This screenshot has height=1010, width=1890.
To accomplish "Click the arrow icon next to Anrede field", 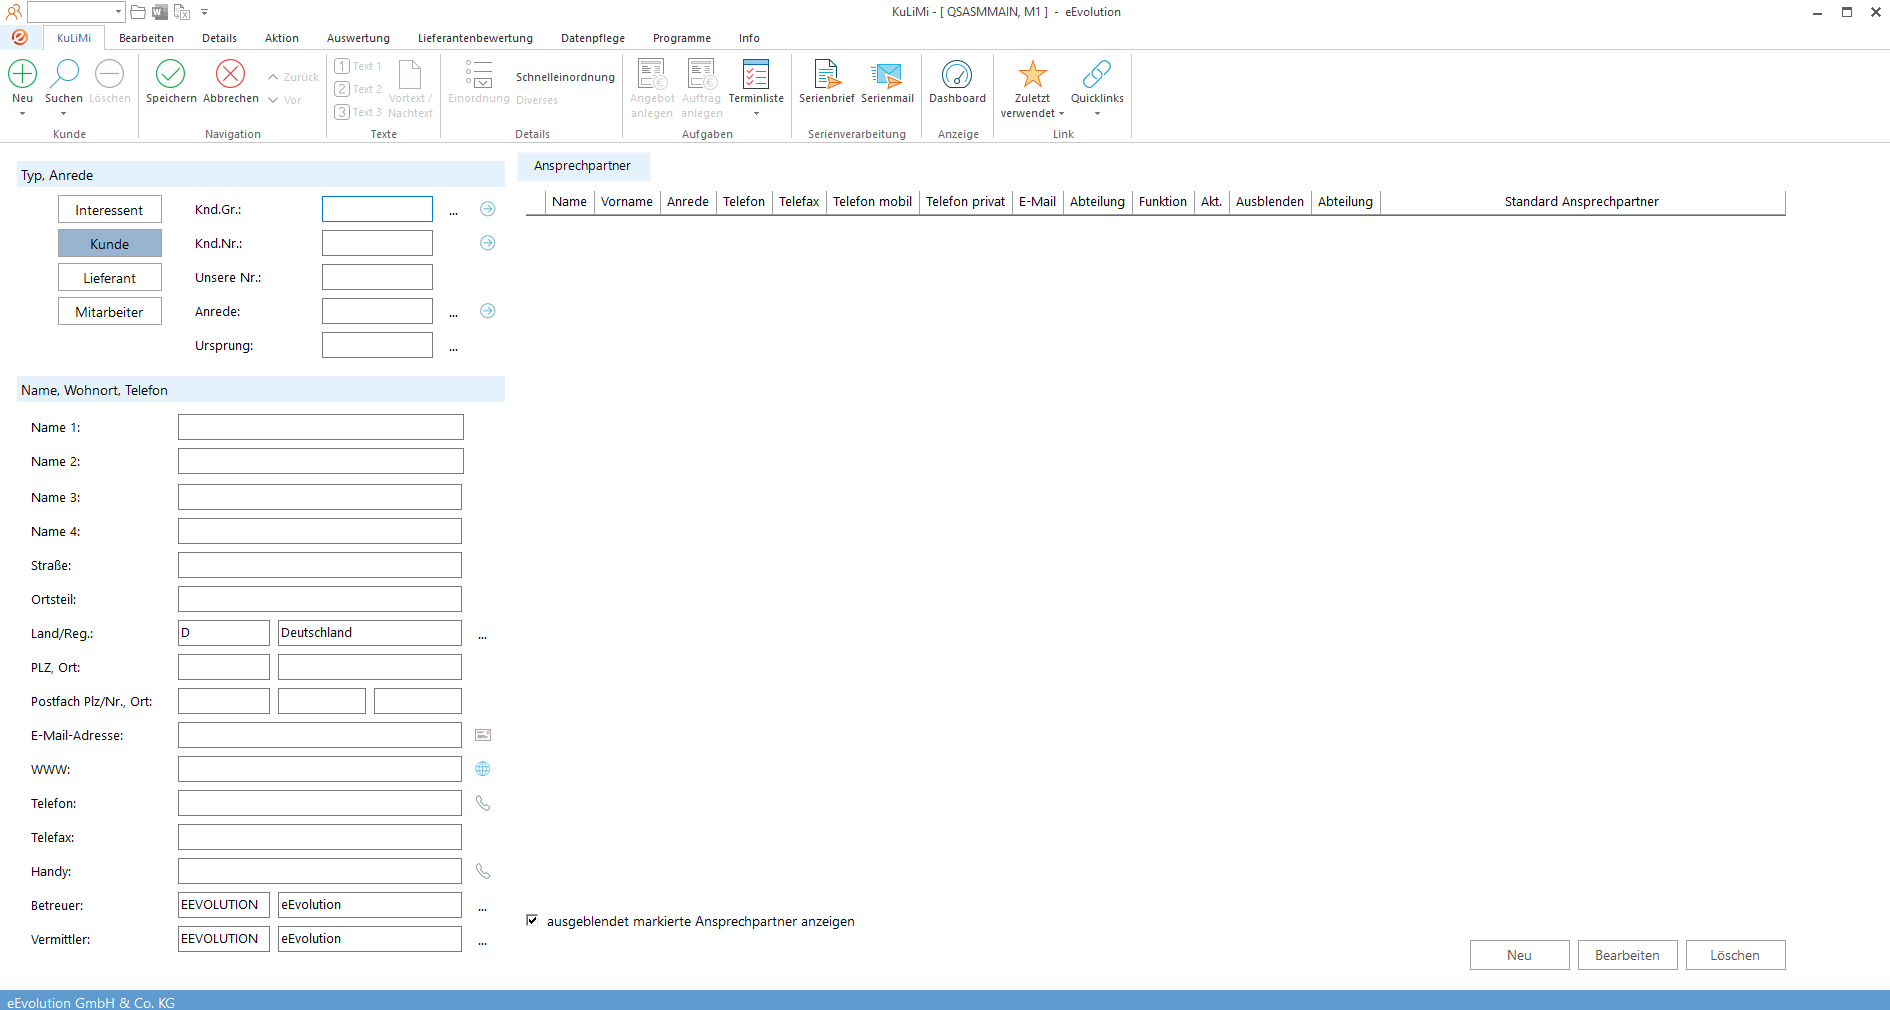I will pos(488,311).
